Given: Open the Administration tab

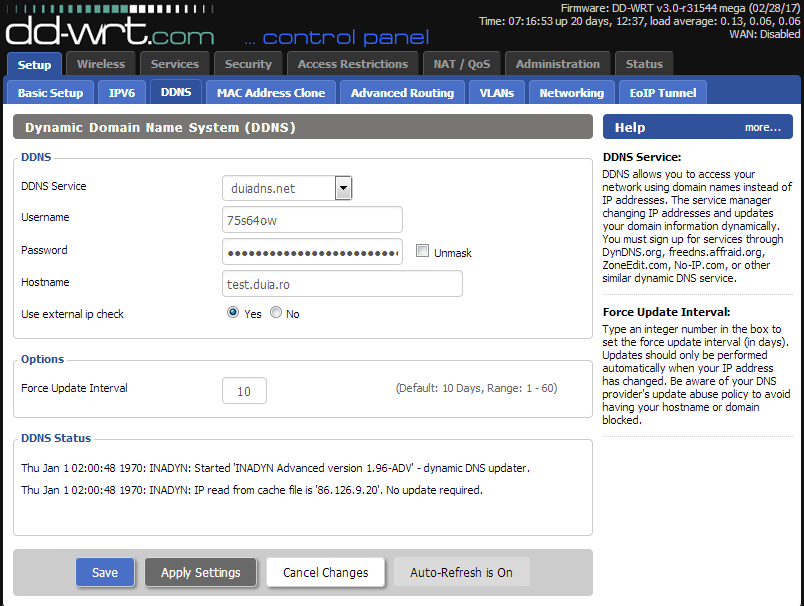Looking at the screenshot, I should (557, 64).
